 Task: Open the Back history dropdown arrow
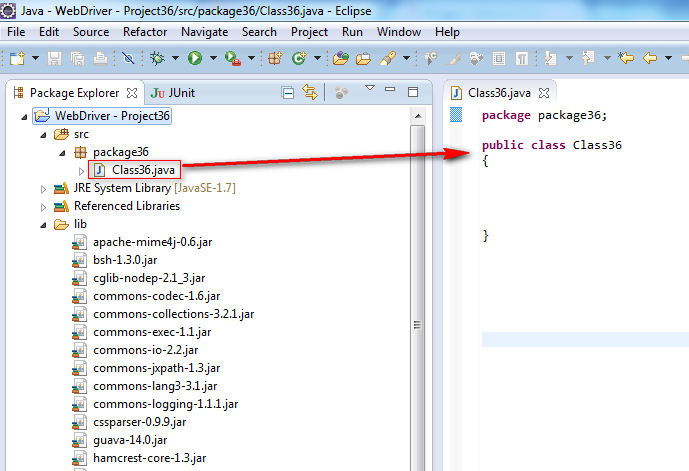click(668, 58)
